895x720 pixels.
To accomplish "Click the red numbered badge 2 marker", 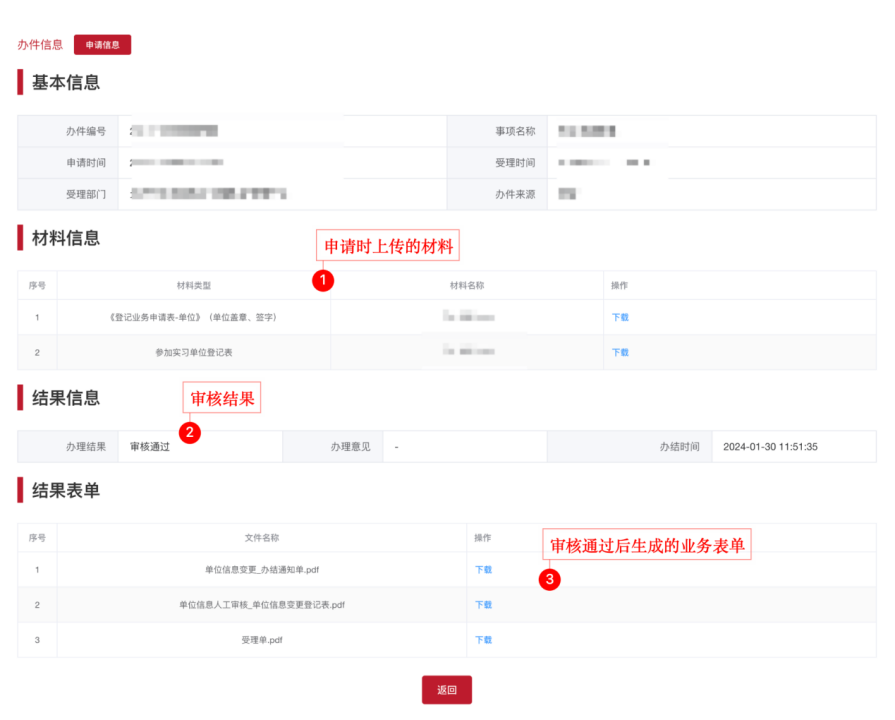I will point(189,433).
